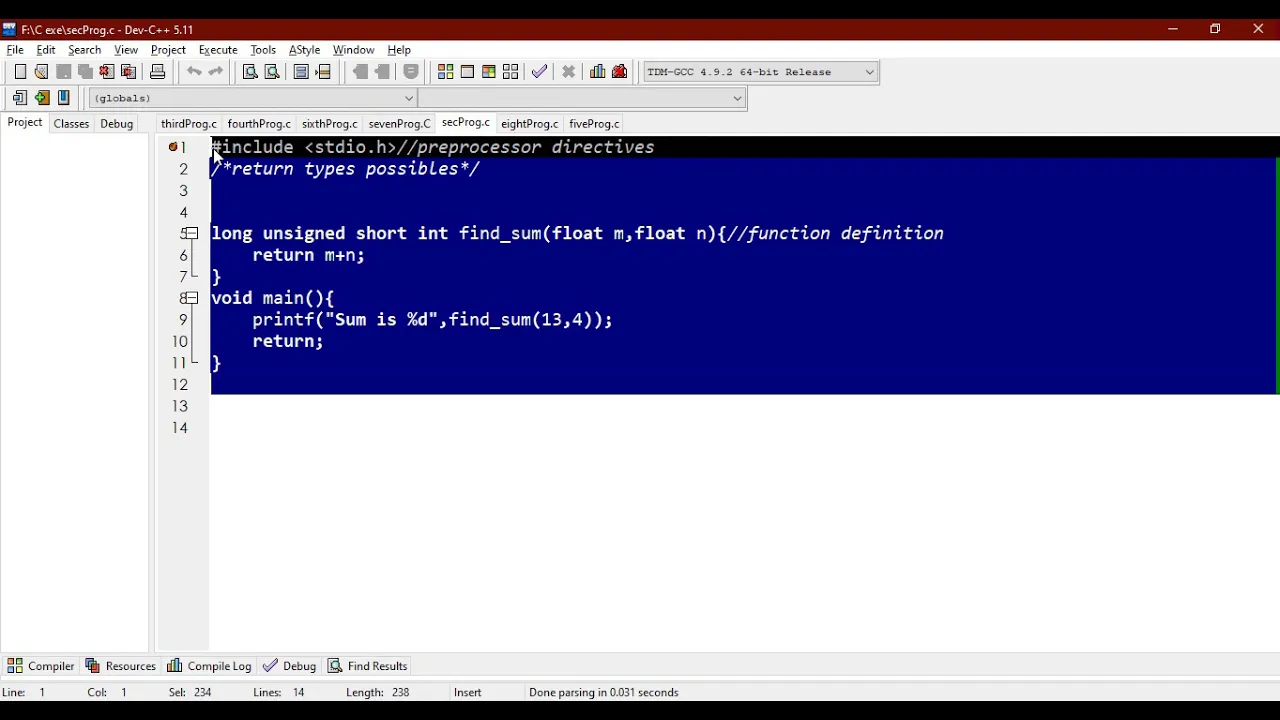Click the empty editor line 13
Screen dimensions: 1280x720
tap(744, 406)
